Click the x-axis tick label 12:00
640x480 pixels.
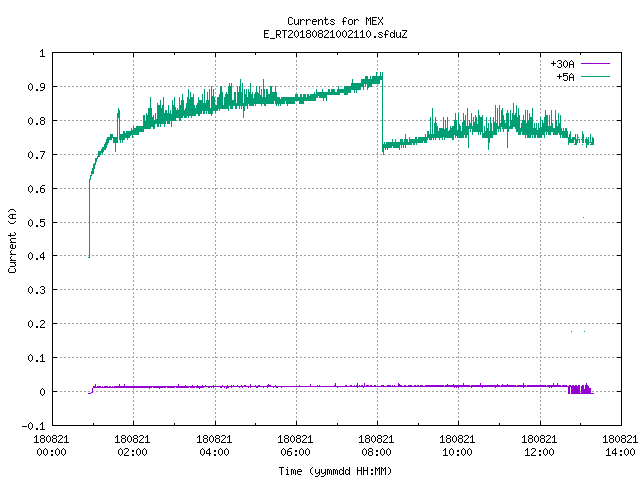tap(539, 452)
